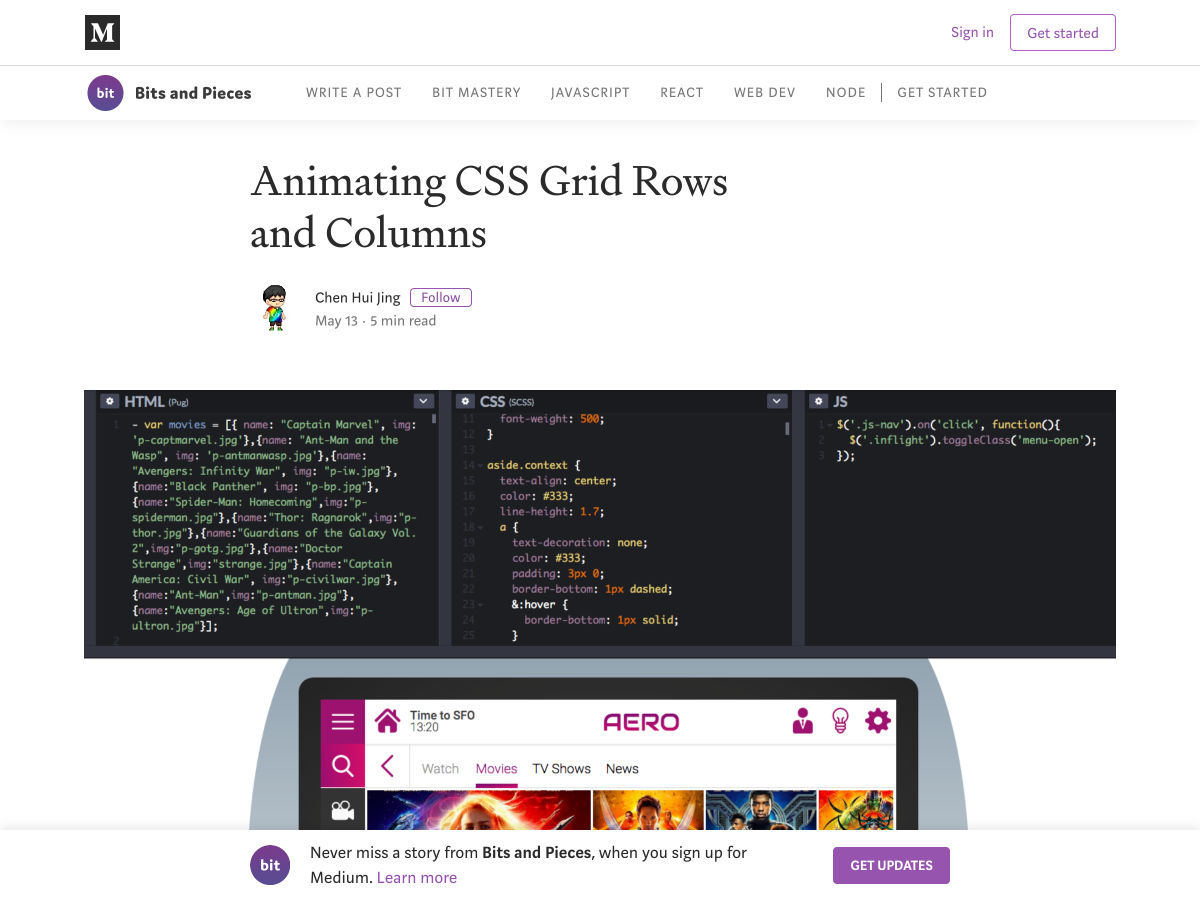Open Chen Hui Jing author name link
The width and height of the screenshot is (1200, 900).
point(357,297)
